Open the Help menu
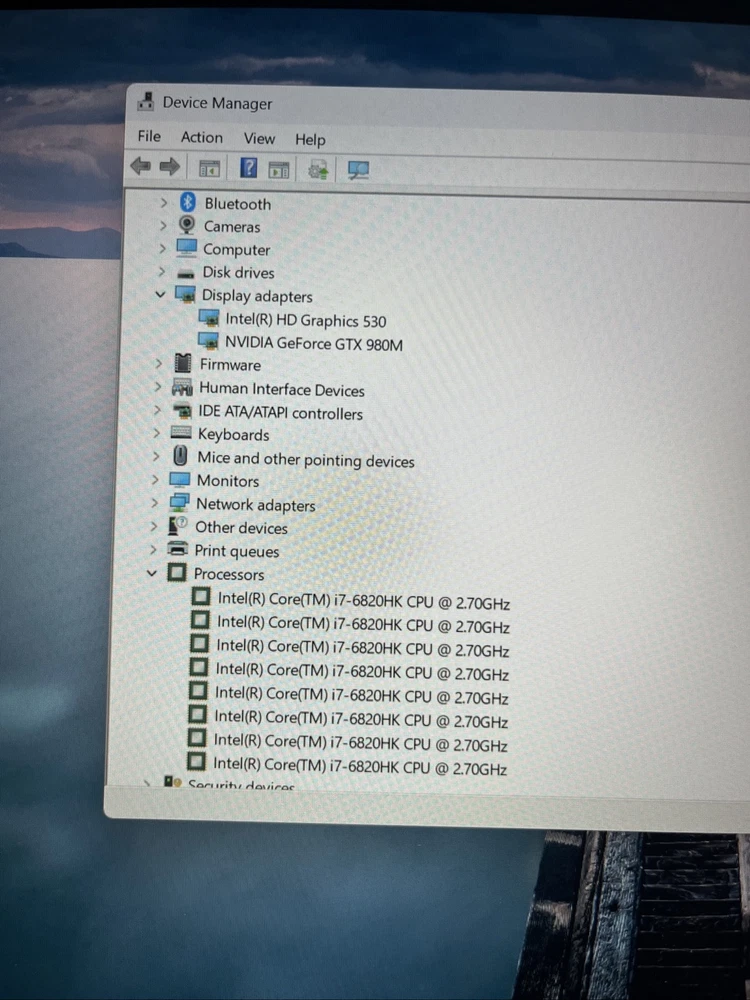This screenshot has width=750, height=1000. pyautogui.click(x=310, y=140)
